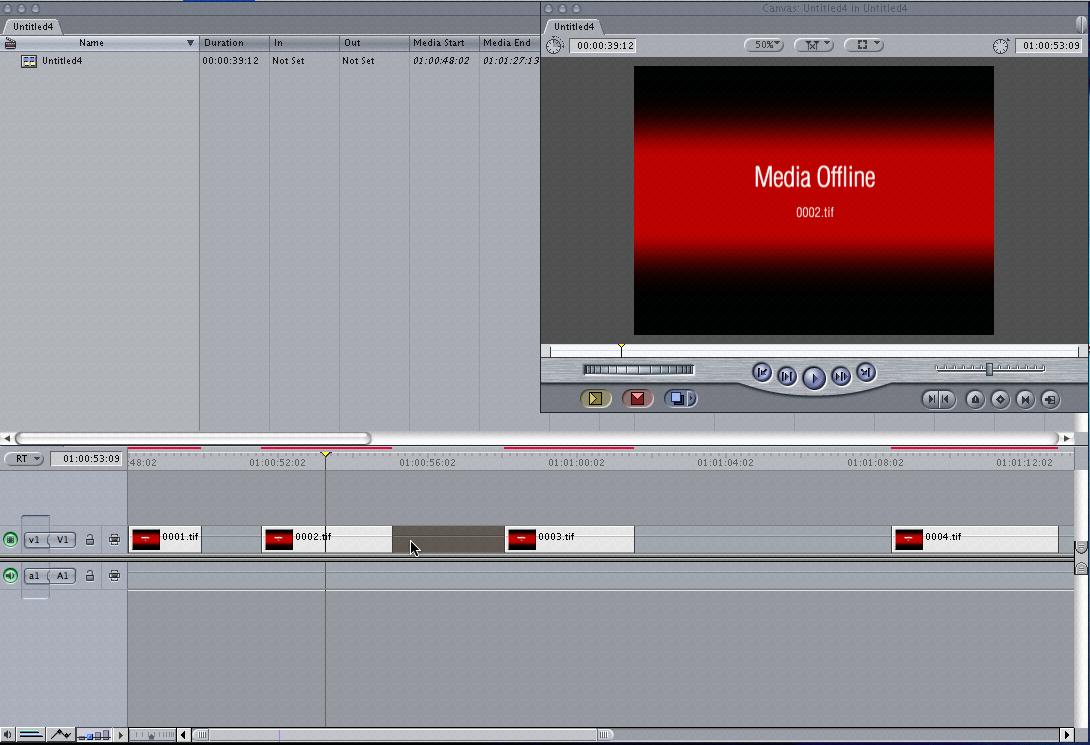Select the 0003.tif clip in the timeline

(x=570, y=540)
